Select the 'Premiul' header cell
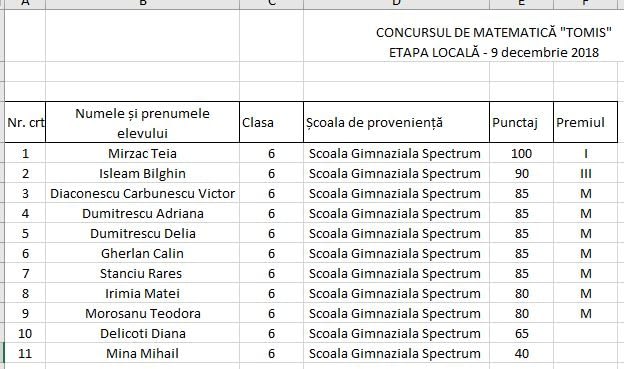The image size is (624, 369). 585,122
